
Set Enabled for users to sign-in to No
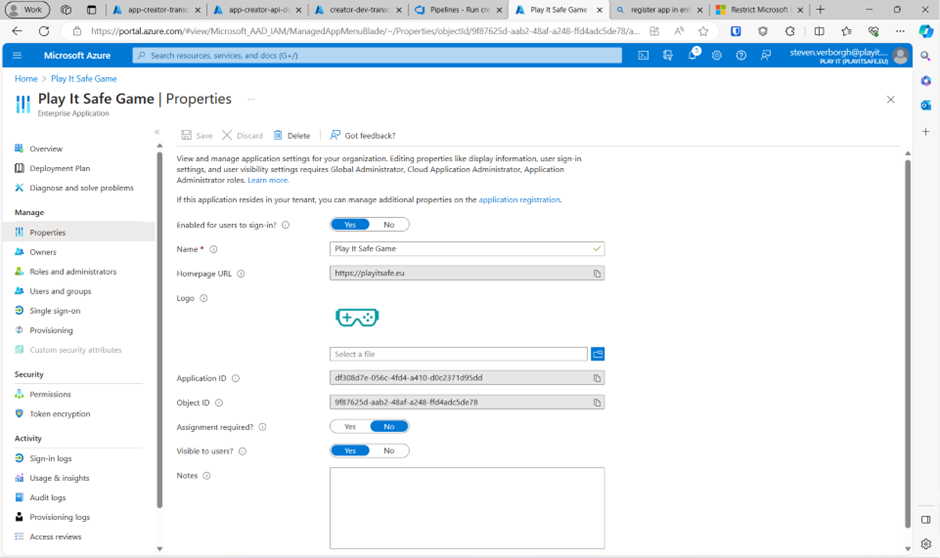pos(389,225)
